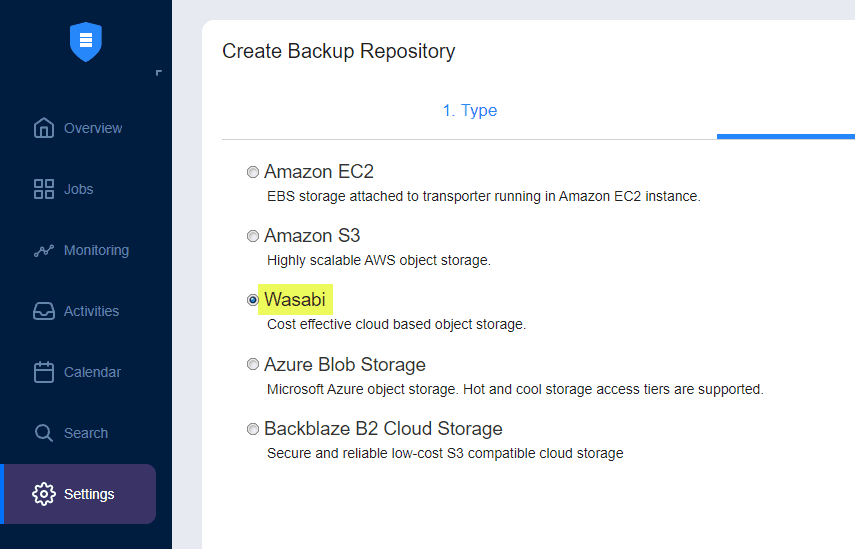855x549 pixels.
Task: Pick the Backblaze B2 Cloud Storage radio
Action: click(253, 429)
